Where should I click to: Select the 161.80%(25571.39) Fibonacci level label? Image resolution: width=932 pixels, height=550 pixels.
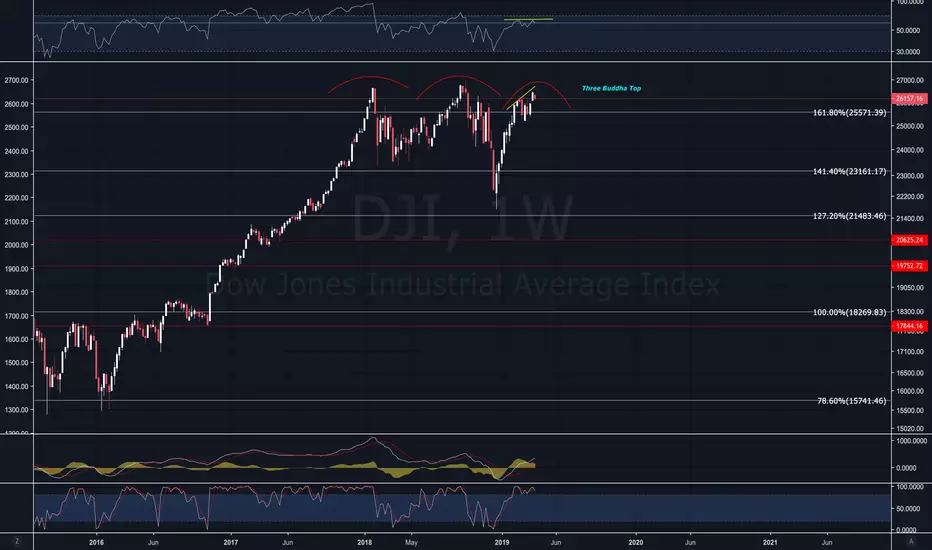coord(849,112)
